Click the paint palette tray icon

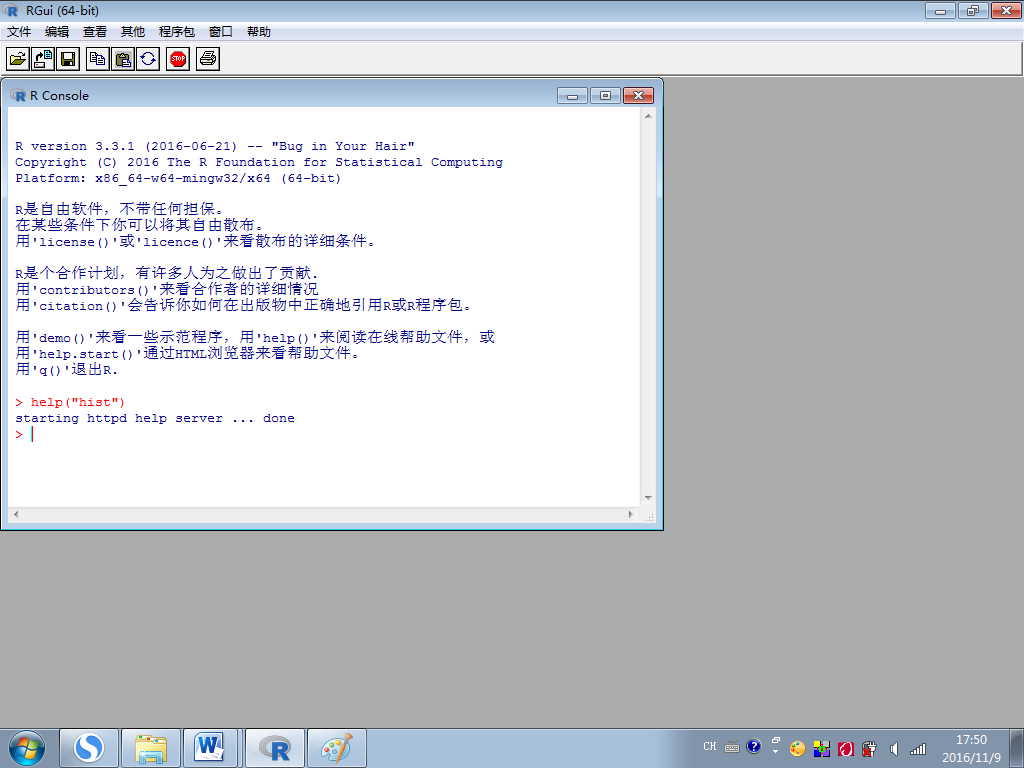797,749
